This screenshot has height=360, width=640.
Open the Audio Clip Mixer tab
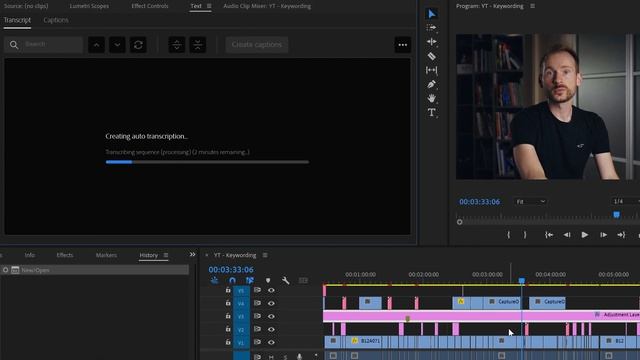click(267, 6)
